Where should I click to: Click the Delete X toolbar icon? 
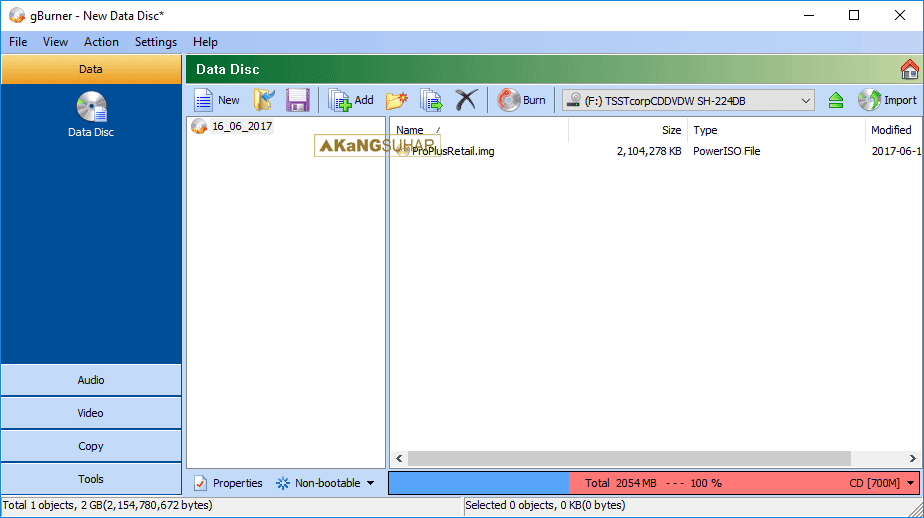(x=466, y=100)
